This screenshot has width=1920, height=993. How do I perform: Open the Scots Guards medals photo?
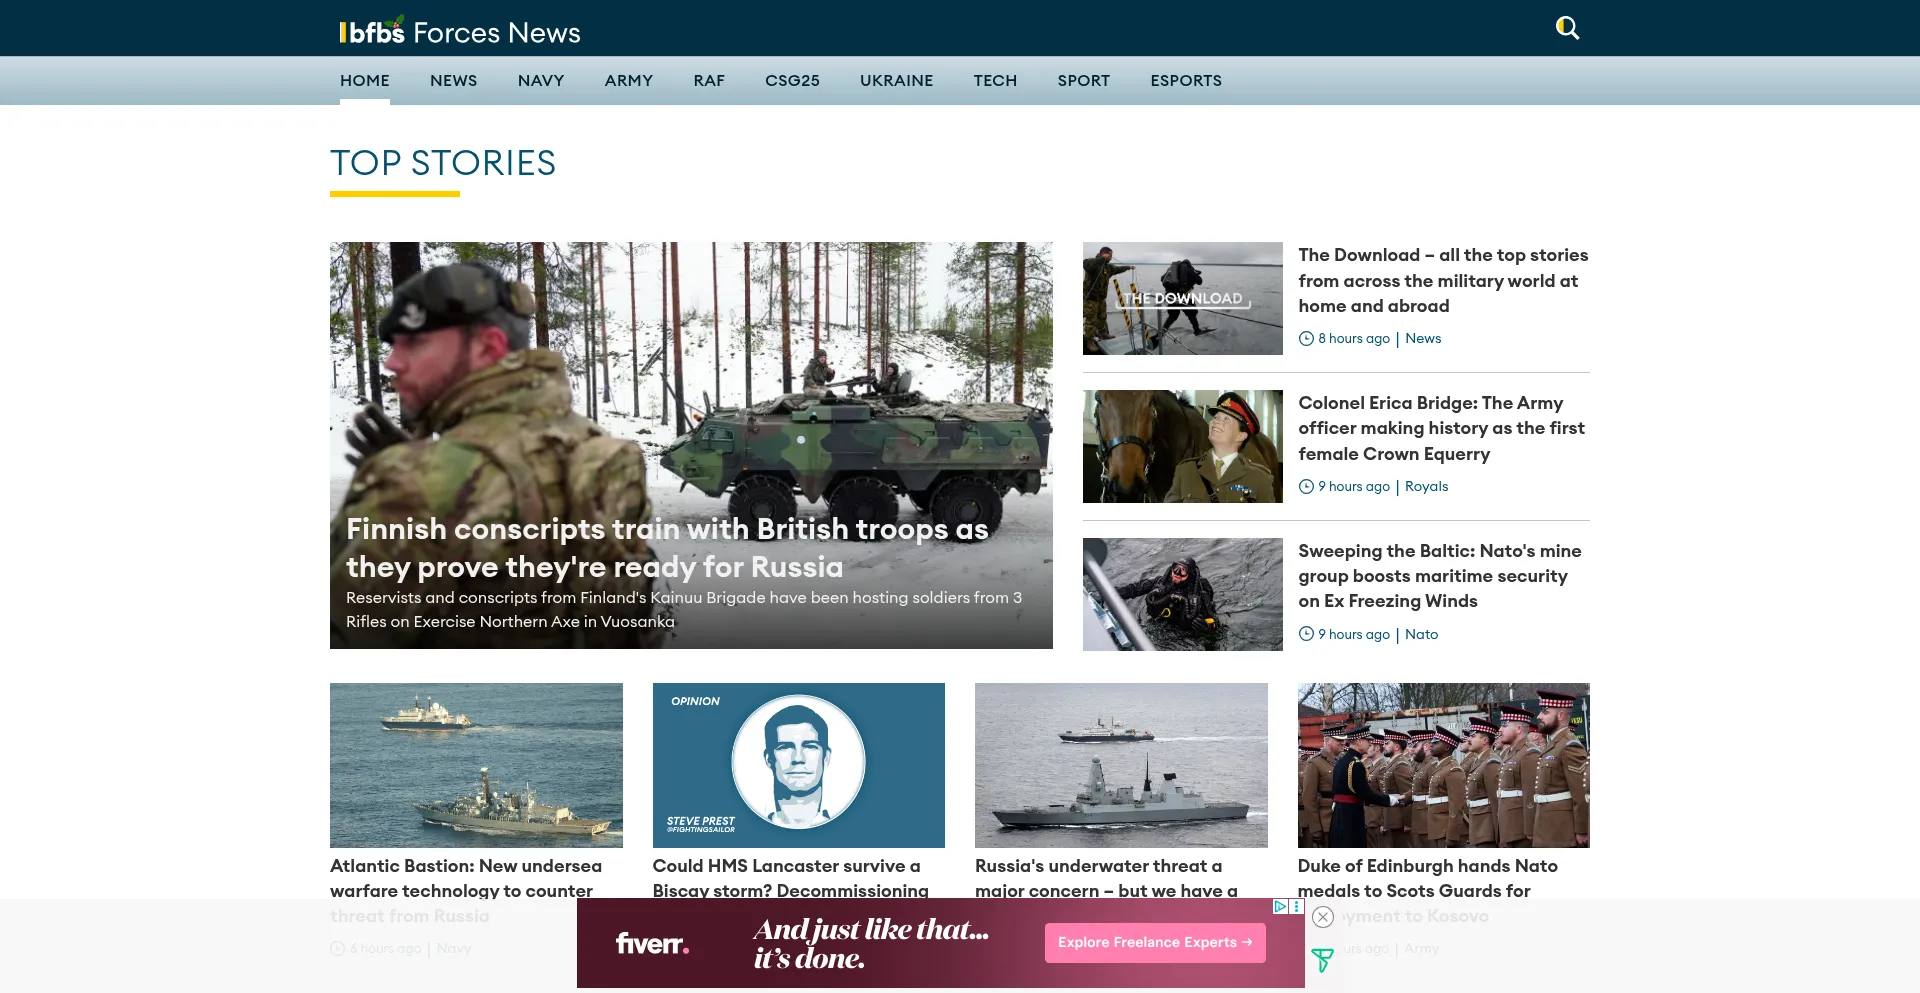(1443, 765)
